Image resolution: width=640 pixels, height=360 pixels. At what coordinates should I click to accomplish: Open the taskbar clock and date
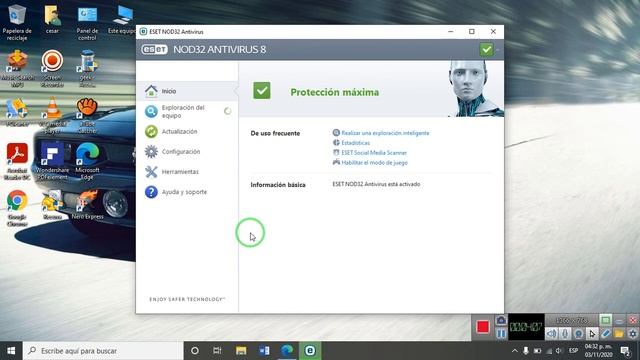point(598,351)
